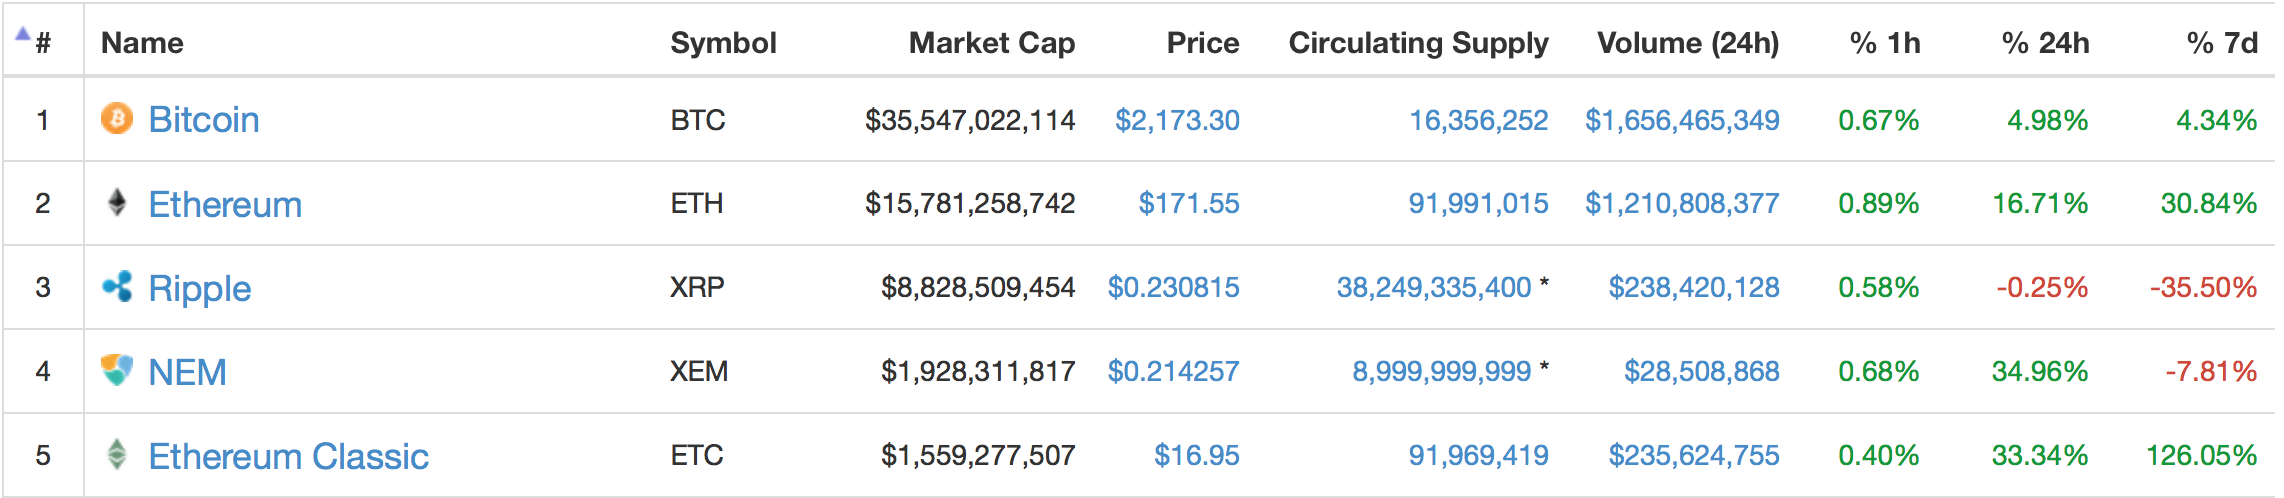Click the Ethereum Classic green logo icon
The height and width of the screenshot is (498, 2284).
tap(117, 455)
